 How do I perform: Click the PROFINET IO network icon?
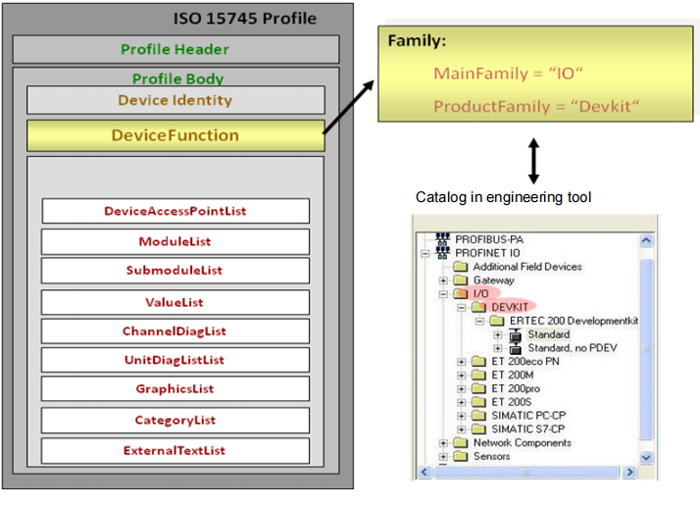coord(441,253)
